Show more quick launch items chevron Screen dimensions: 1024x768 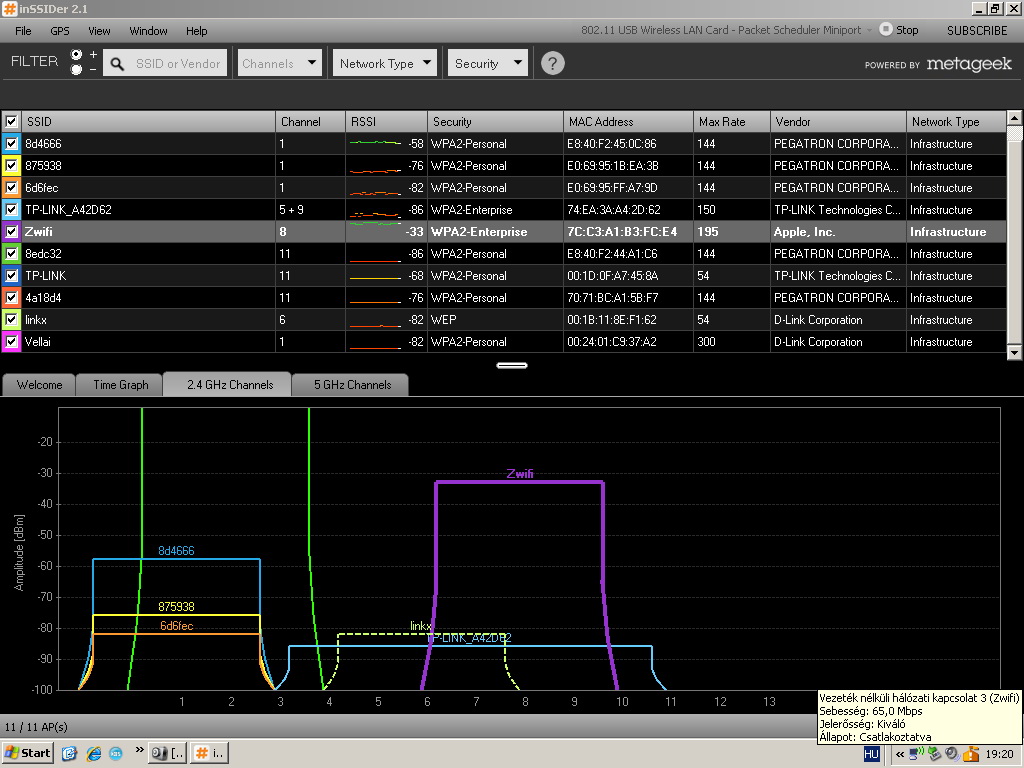click(139, 750)
